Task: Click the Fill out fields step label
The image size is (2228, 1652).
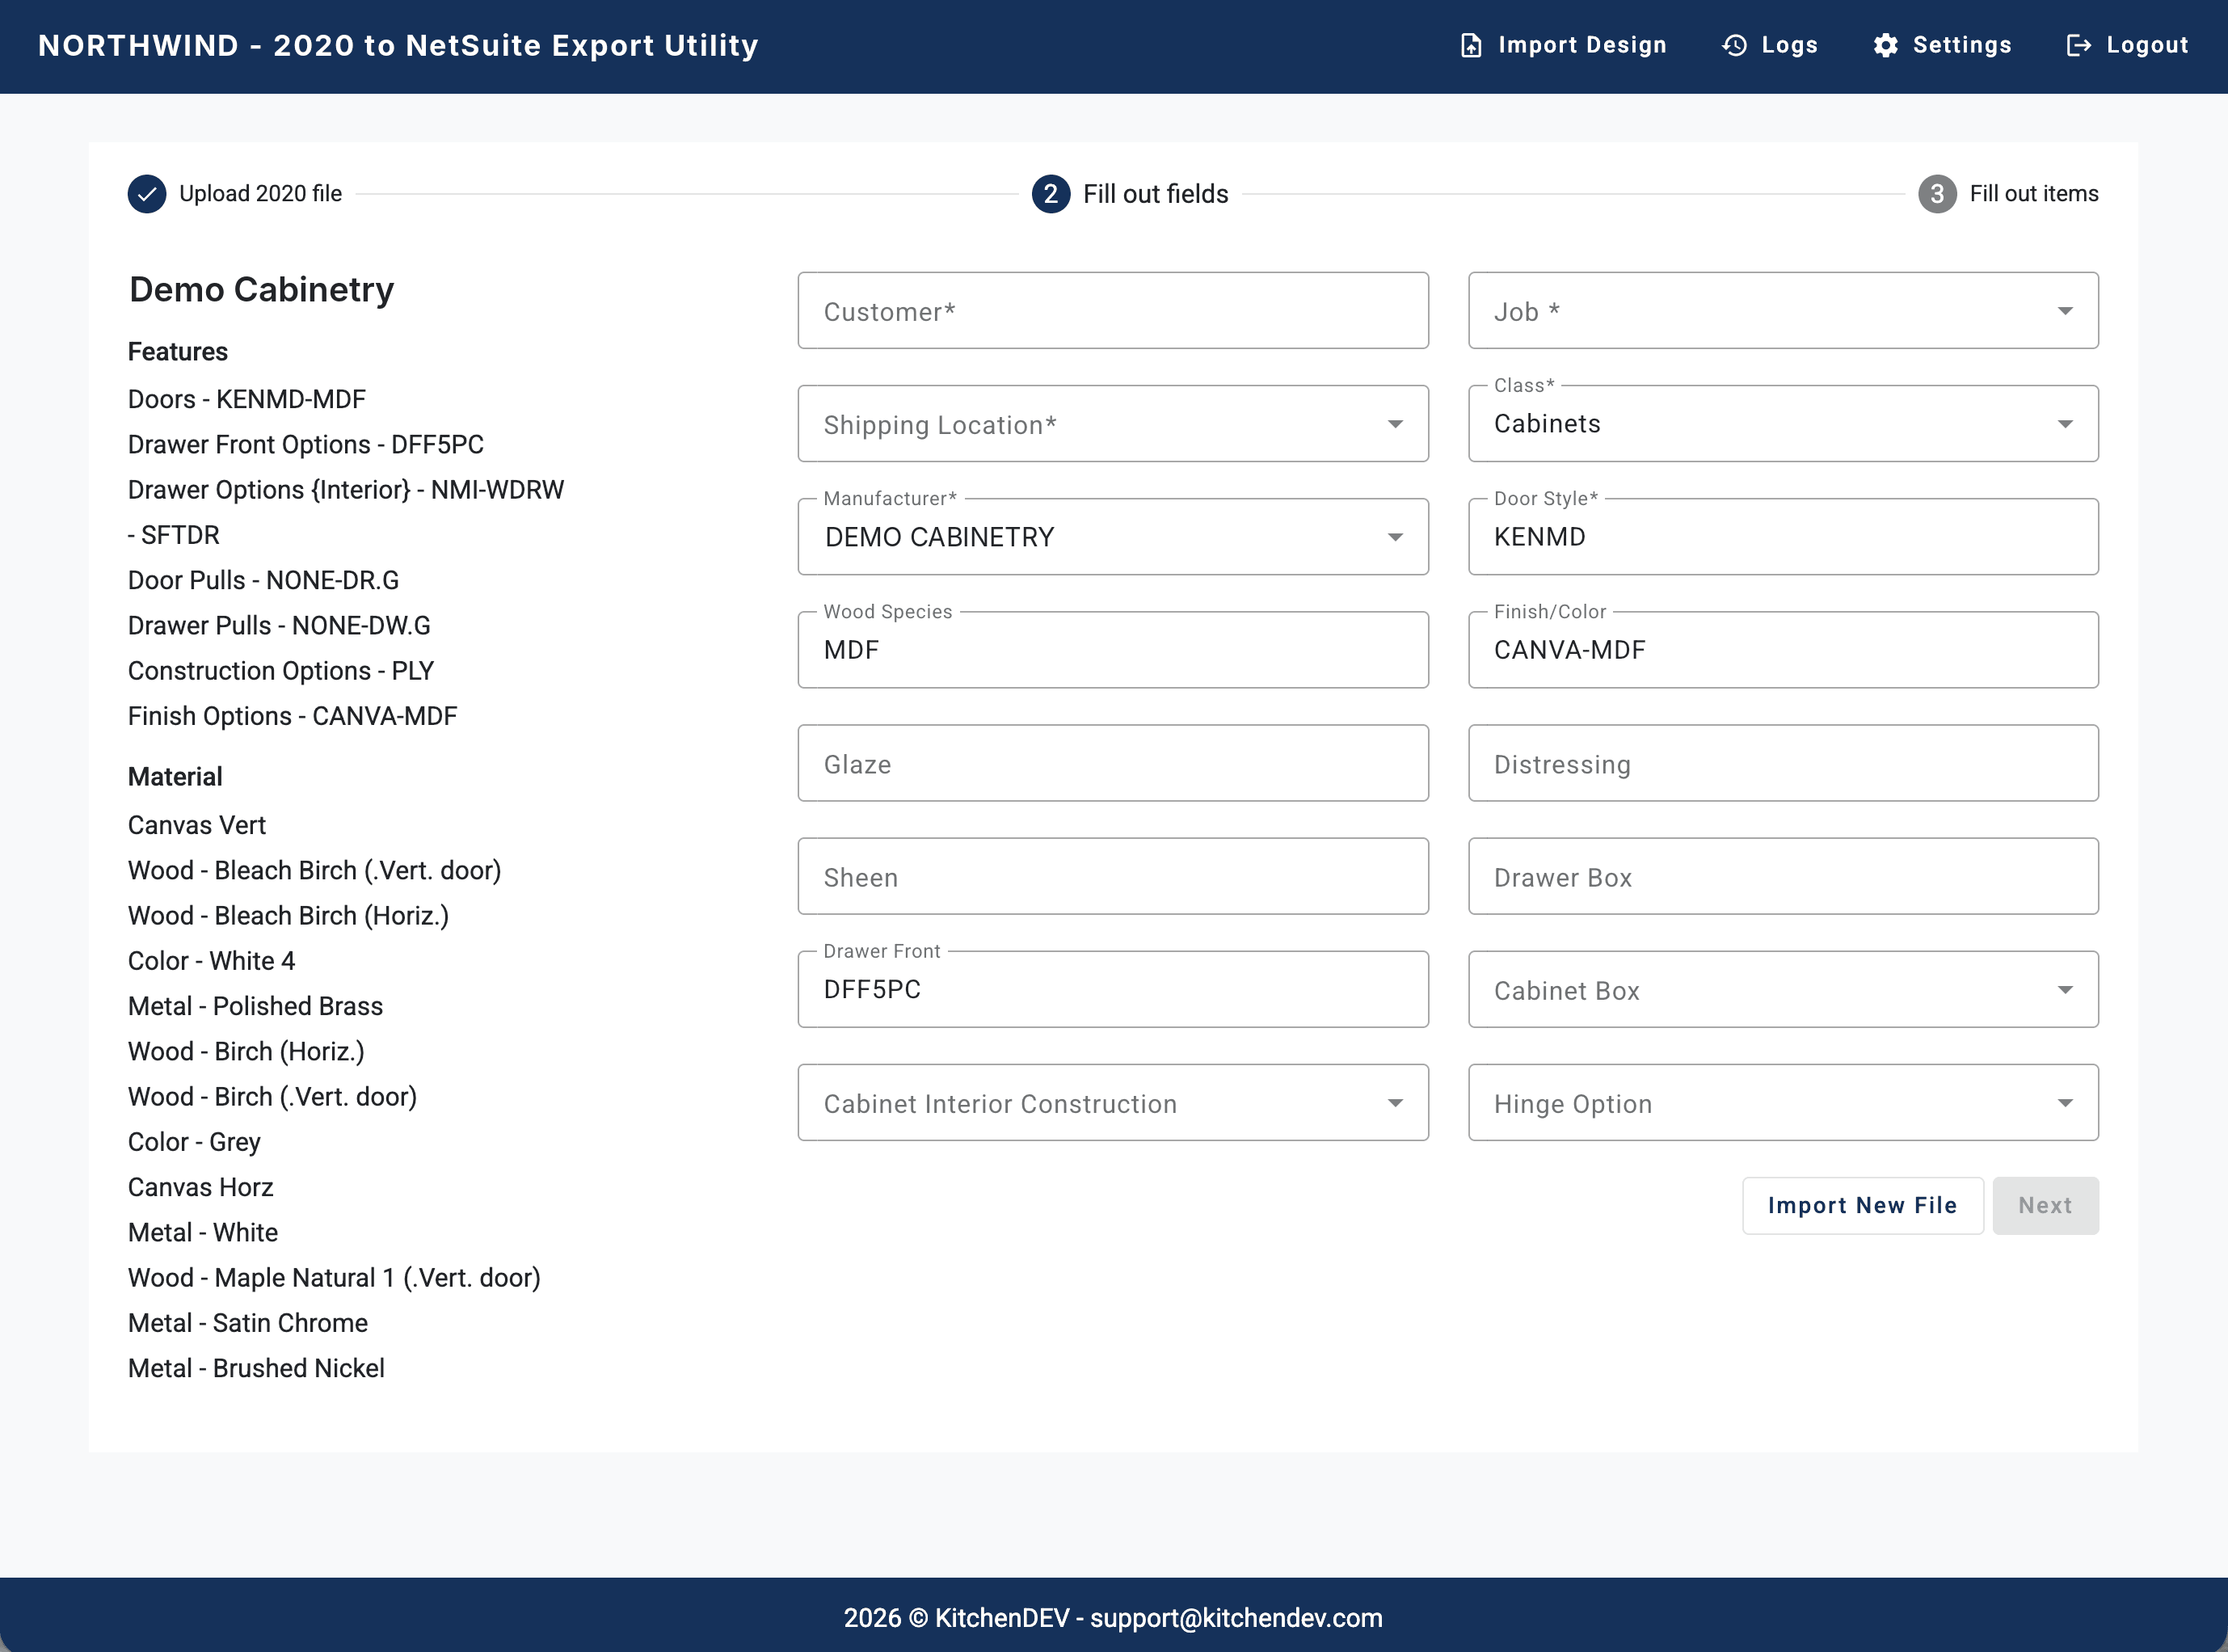Action: click(1155, 194)
